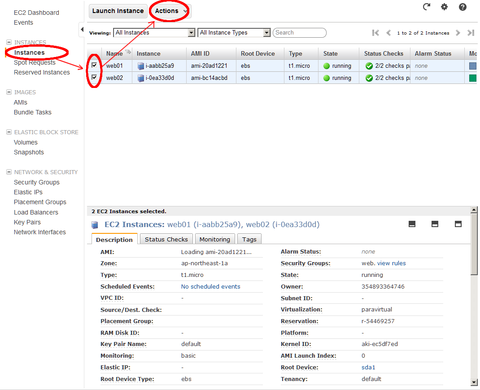Switch to the Tags tab

pos(249,239)
